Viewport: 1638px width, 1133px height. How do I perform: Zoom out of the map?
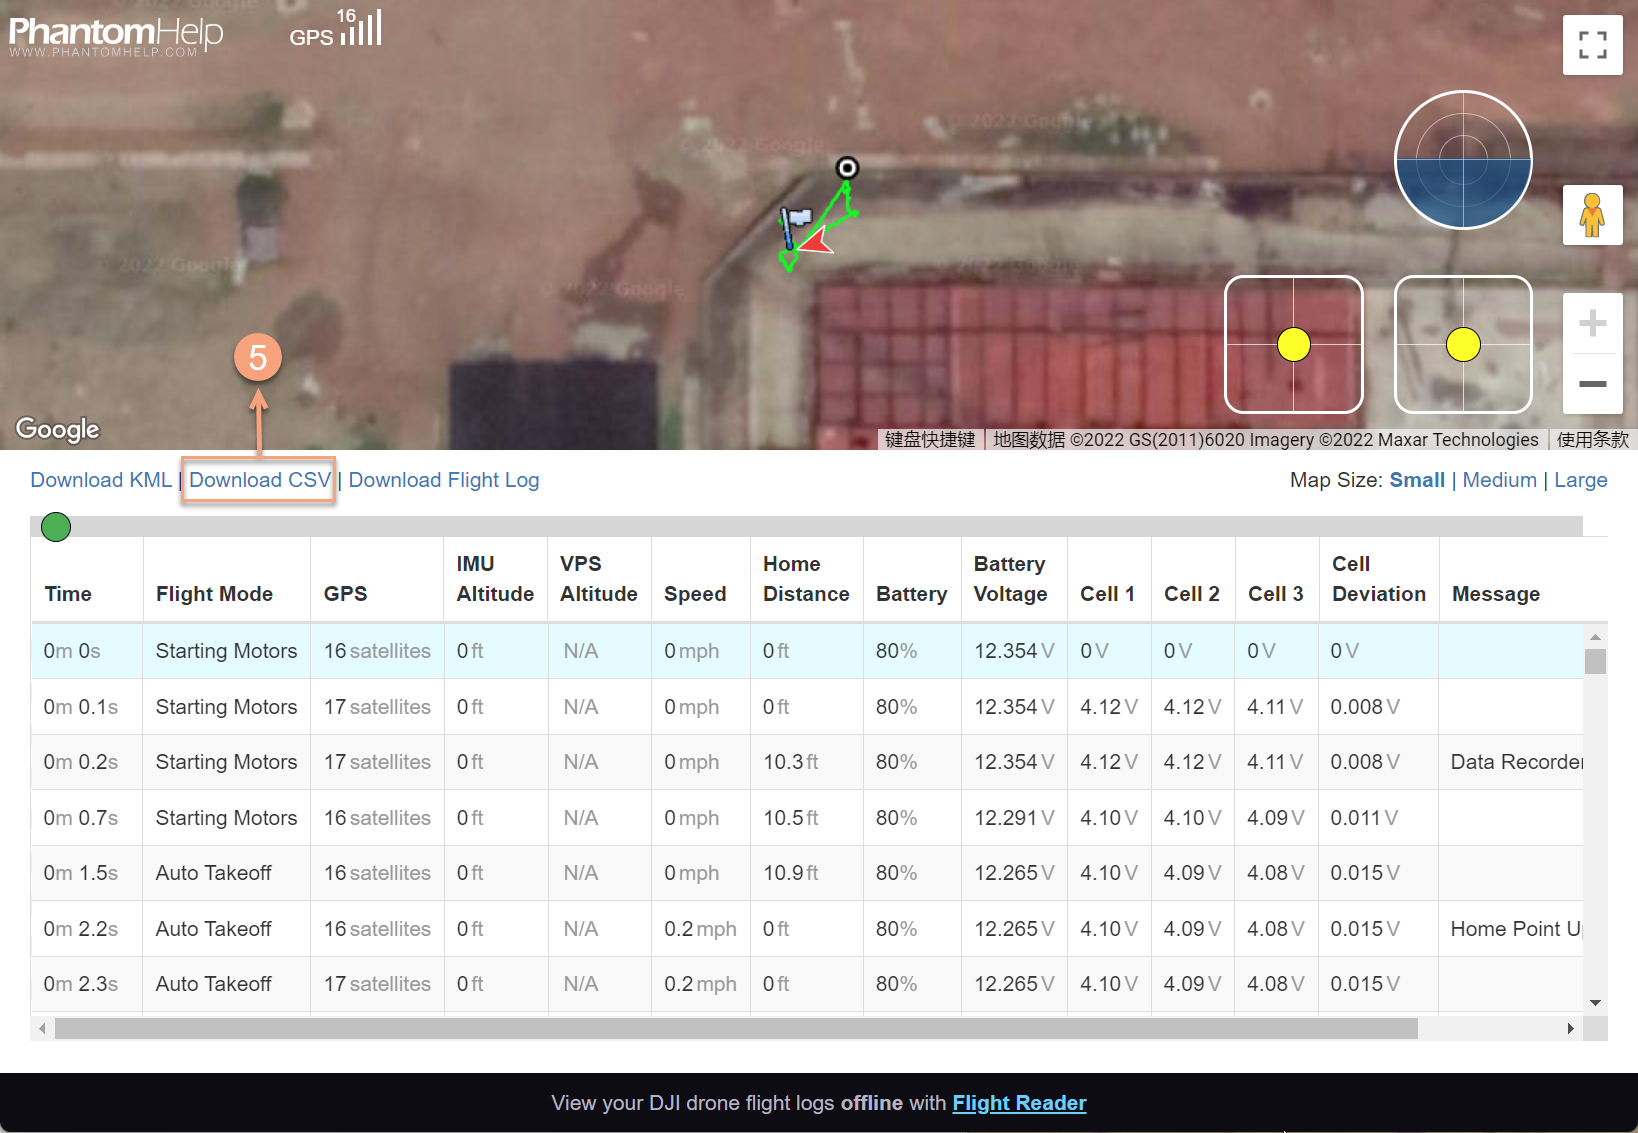(1592, 384)
